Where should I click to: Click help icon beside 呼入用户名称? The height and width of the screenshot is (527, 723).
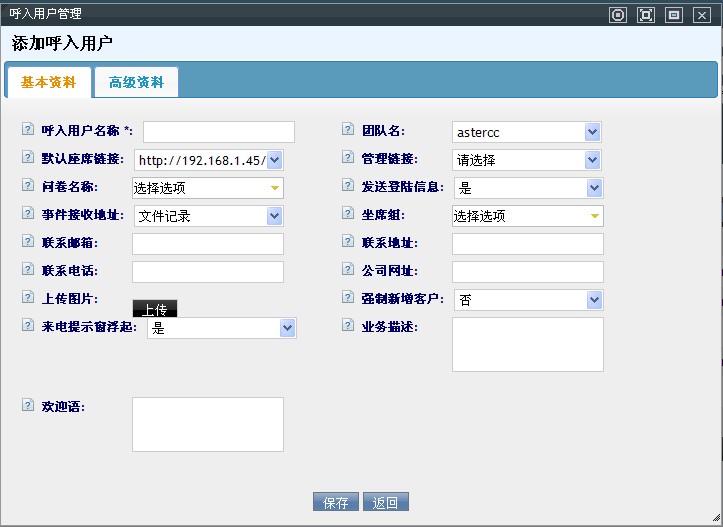(27, 130)
